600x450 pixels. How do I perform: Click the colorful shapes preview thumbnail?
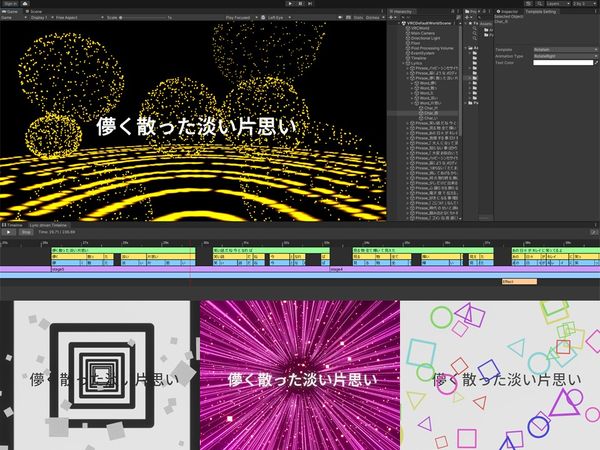point(500,375)
